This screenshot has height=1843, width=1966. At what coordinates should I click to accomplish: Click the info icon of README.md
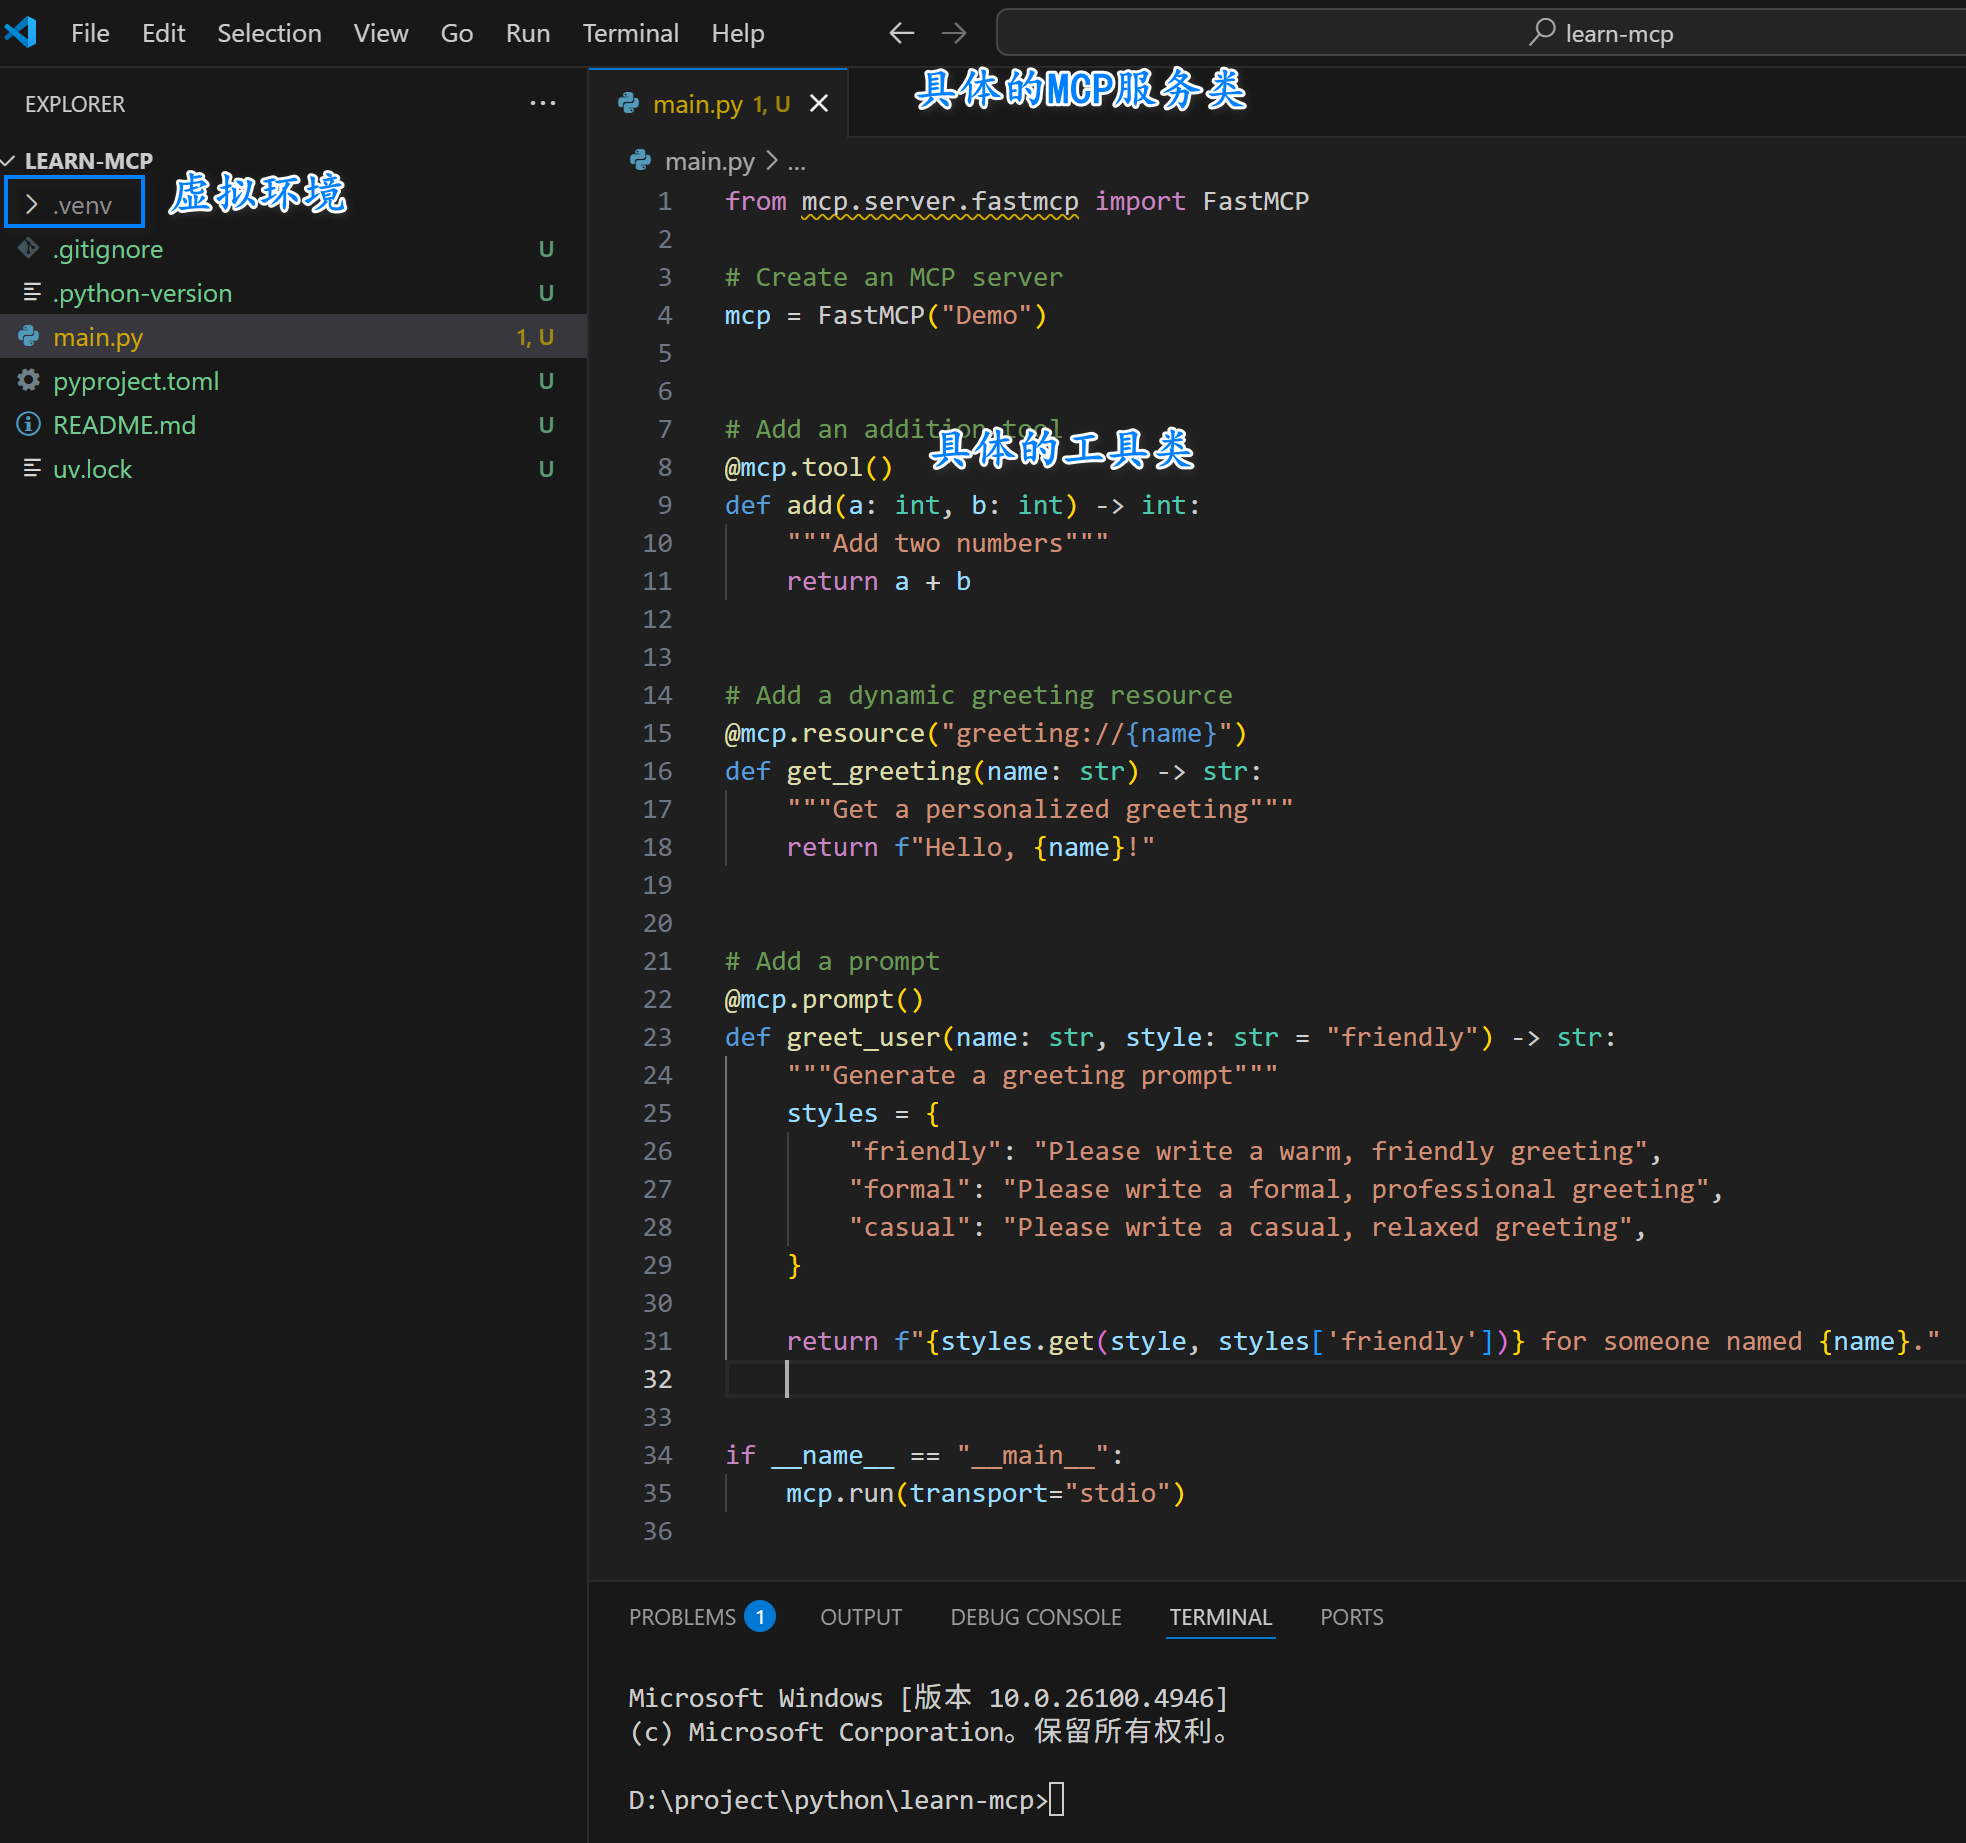[29, 424]
